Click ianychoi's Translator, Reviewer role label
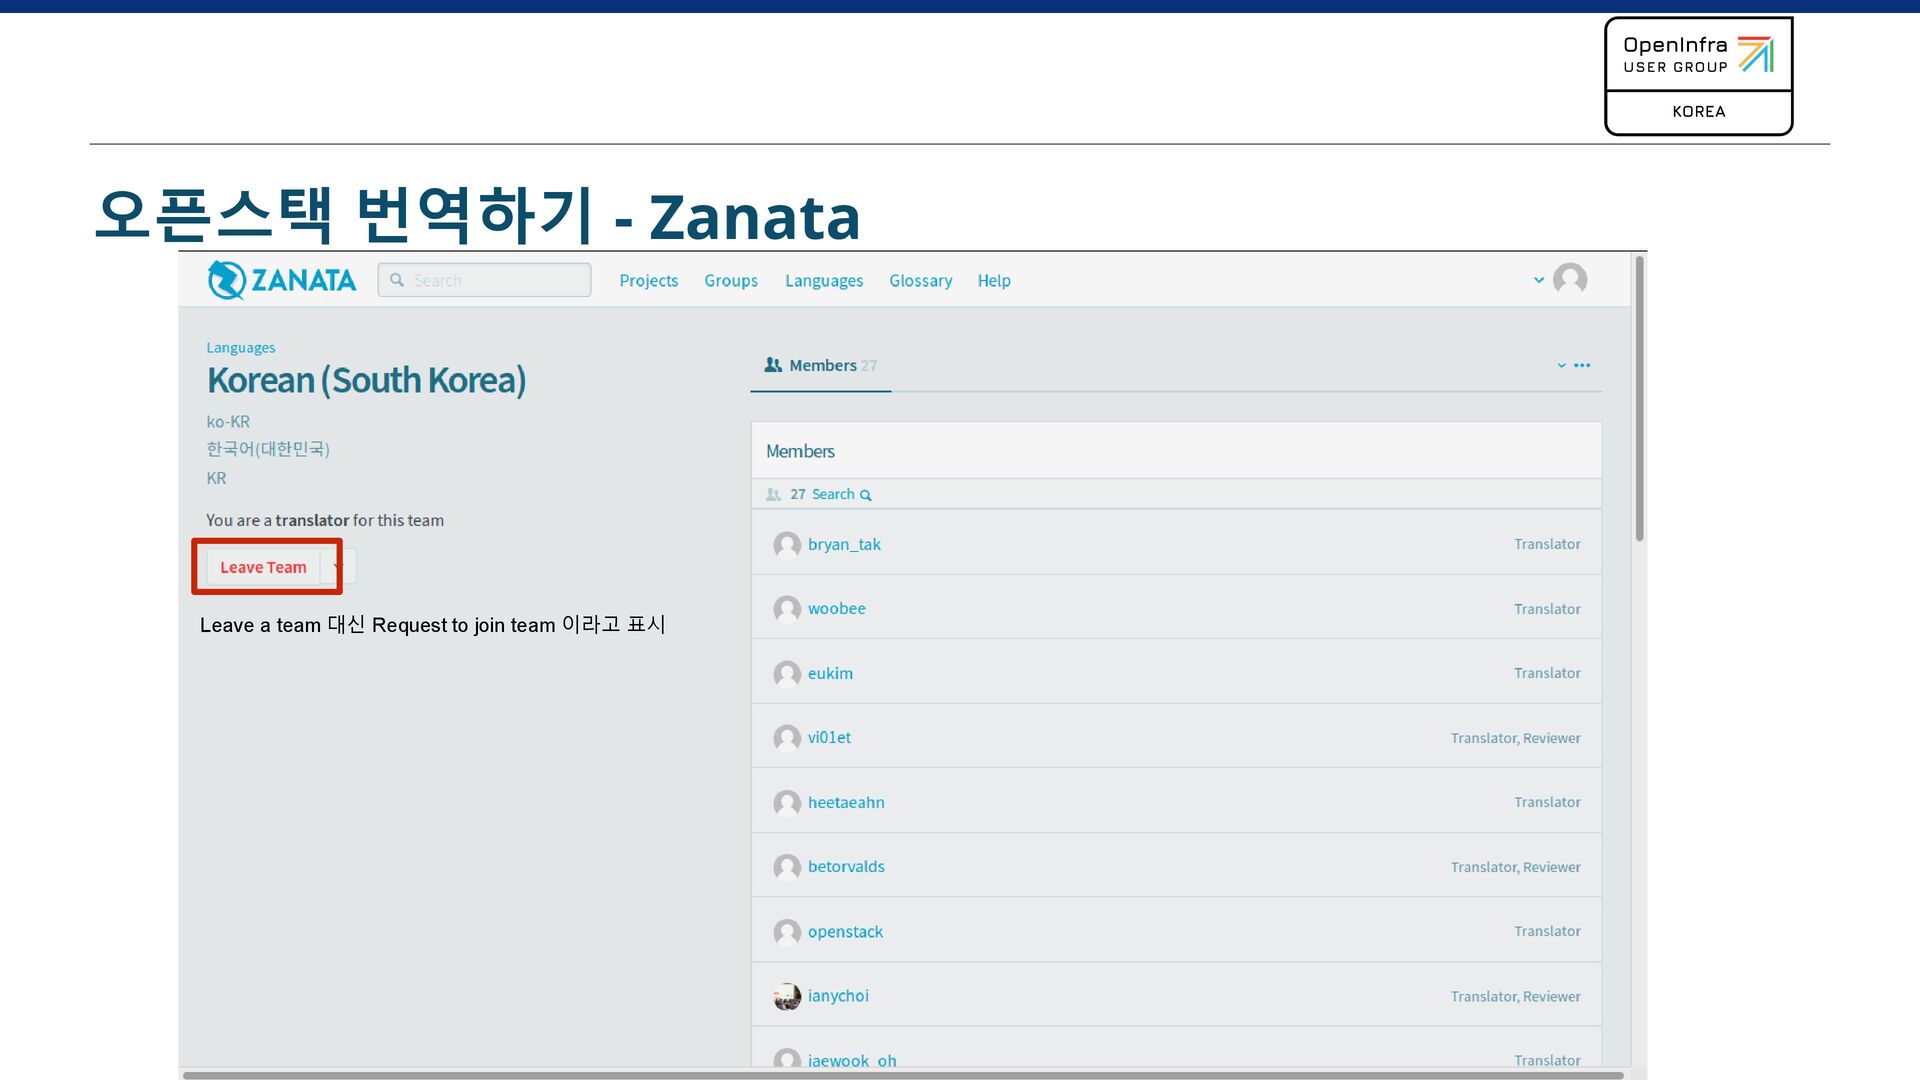The height and width of the screenshot is (1080, 1920). (1516, 996)
